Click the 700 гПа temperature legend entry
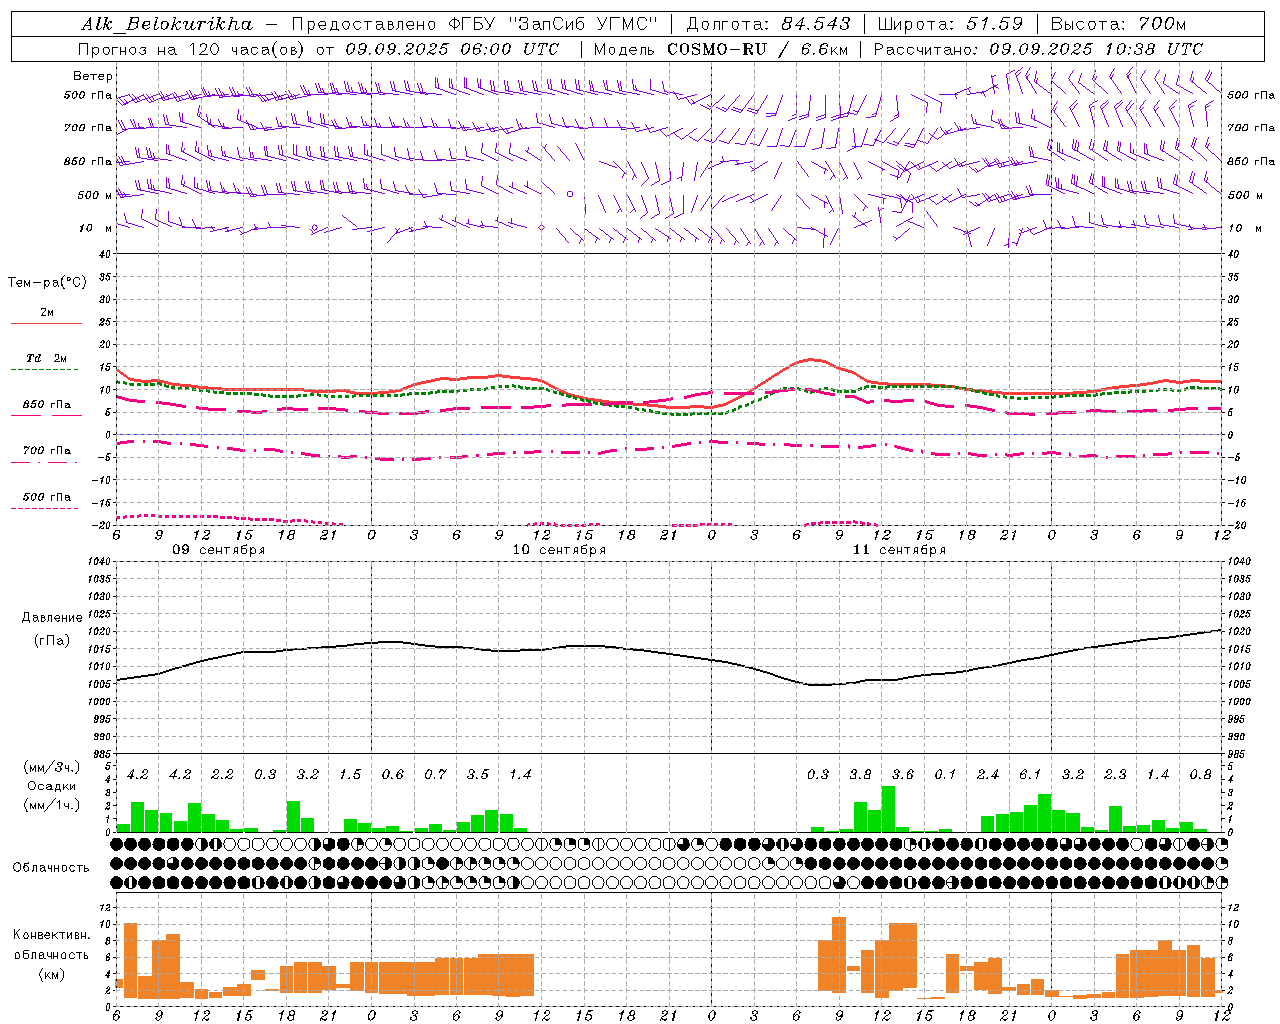Image resolution: width=1280 pixels, height=1024 pixels. coord(46,451)
